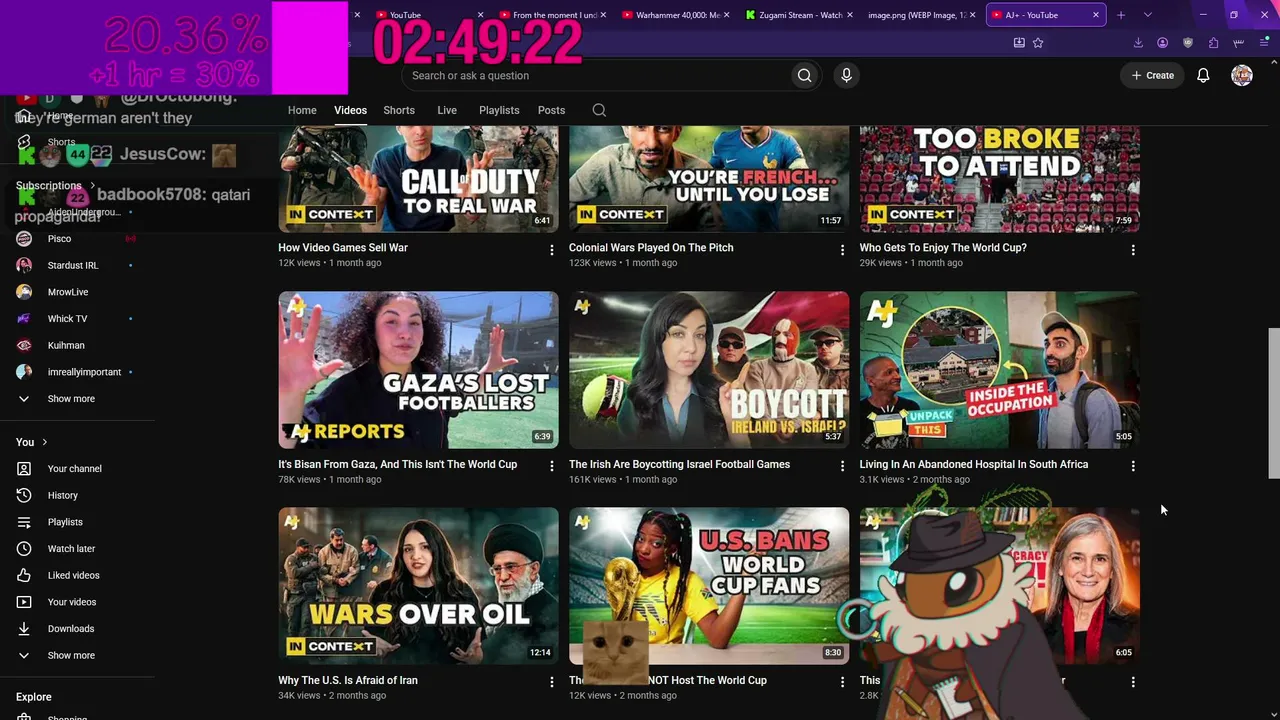Open options for Why The U.S. Is Afraid of Iran

551,682
